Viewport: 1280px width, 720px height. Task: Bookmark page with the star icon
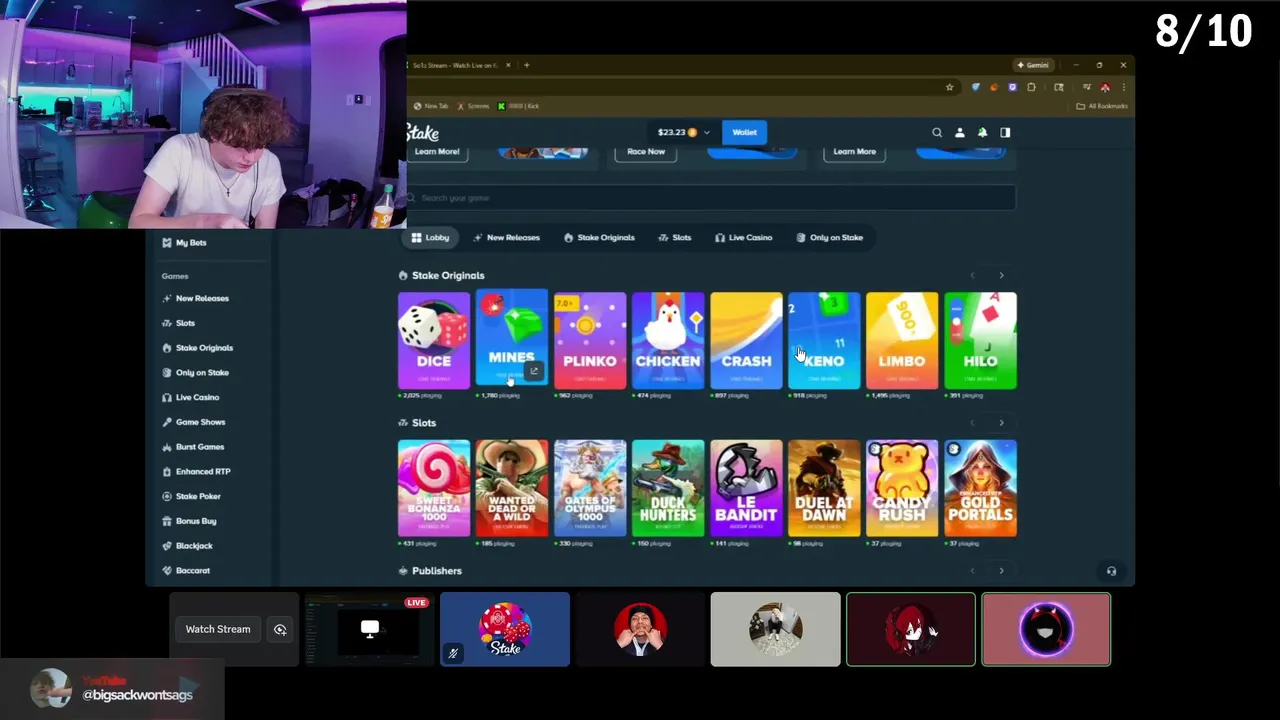click(950, 87)
